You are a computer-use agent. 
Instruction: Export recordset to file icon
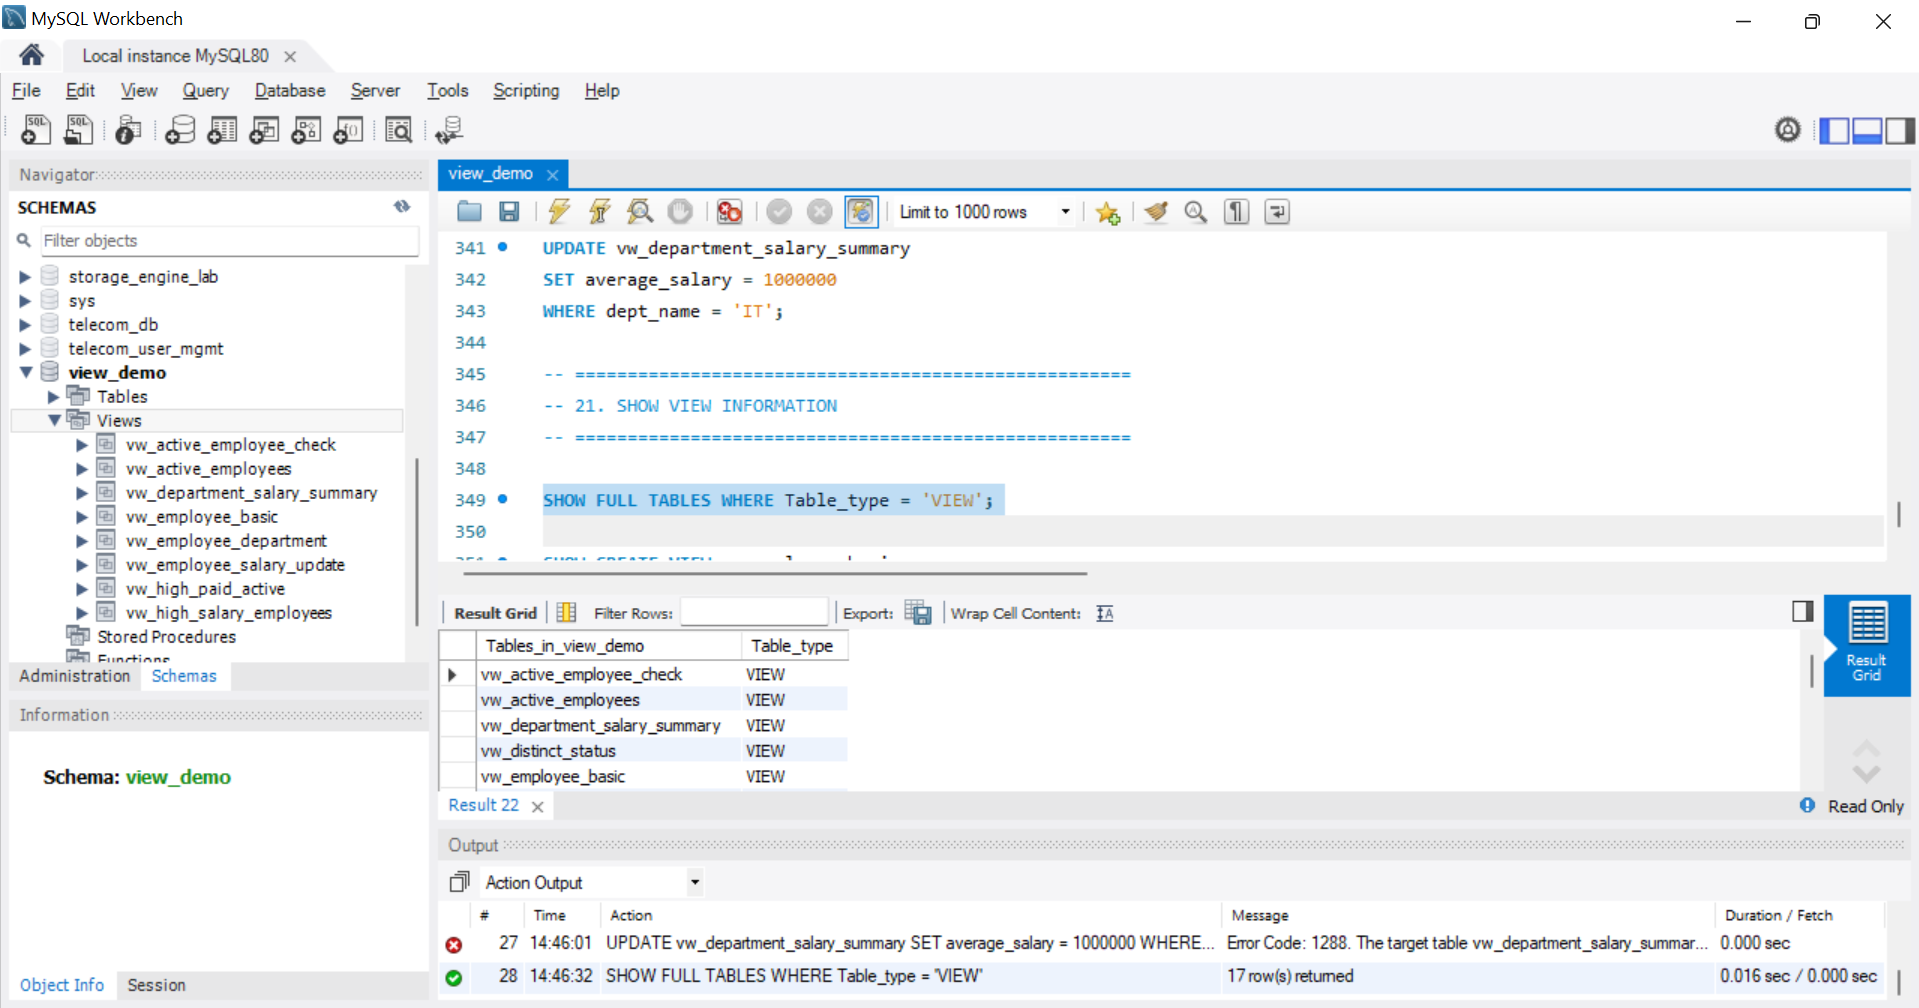click(917, 612)
